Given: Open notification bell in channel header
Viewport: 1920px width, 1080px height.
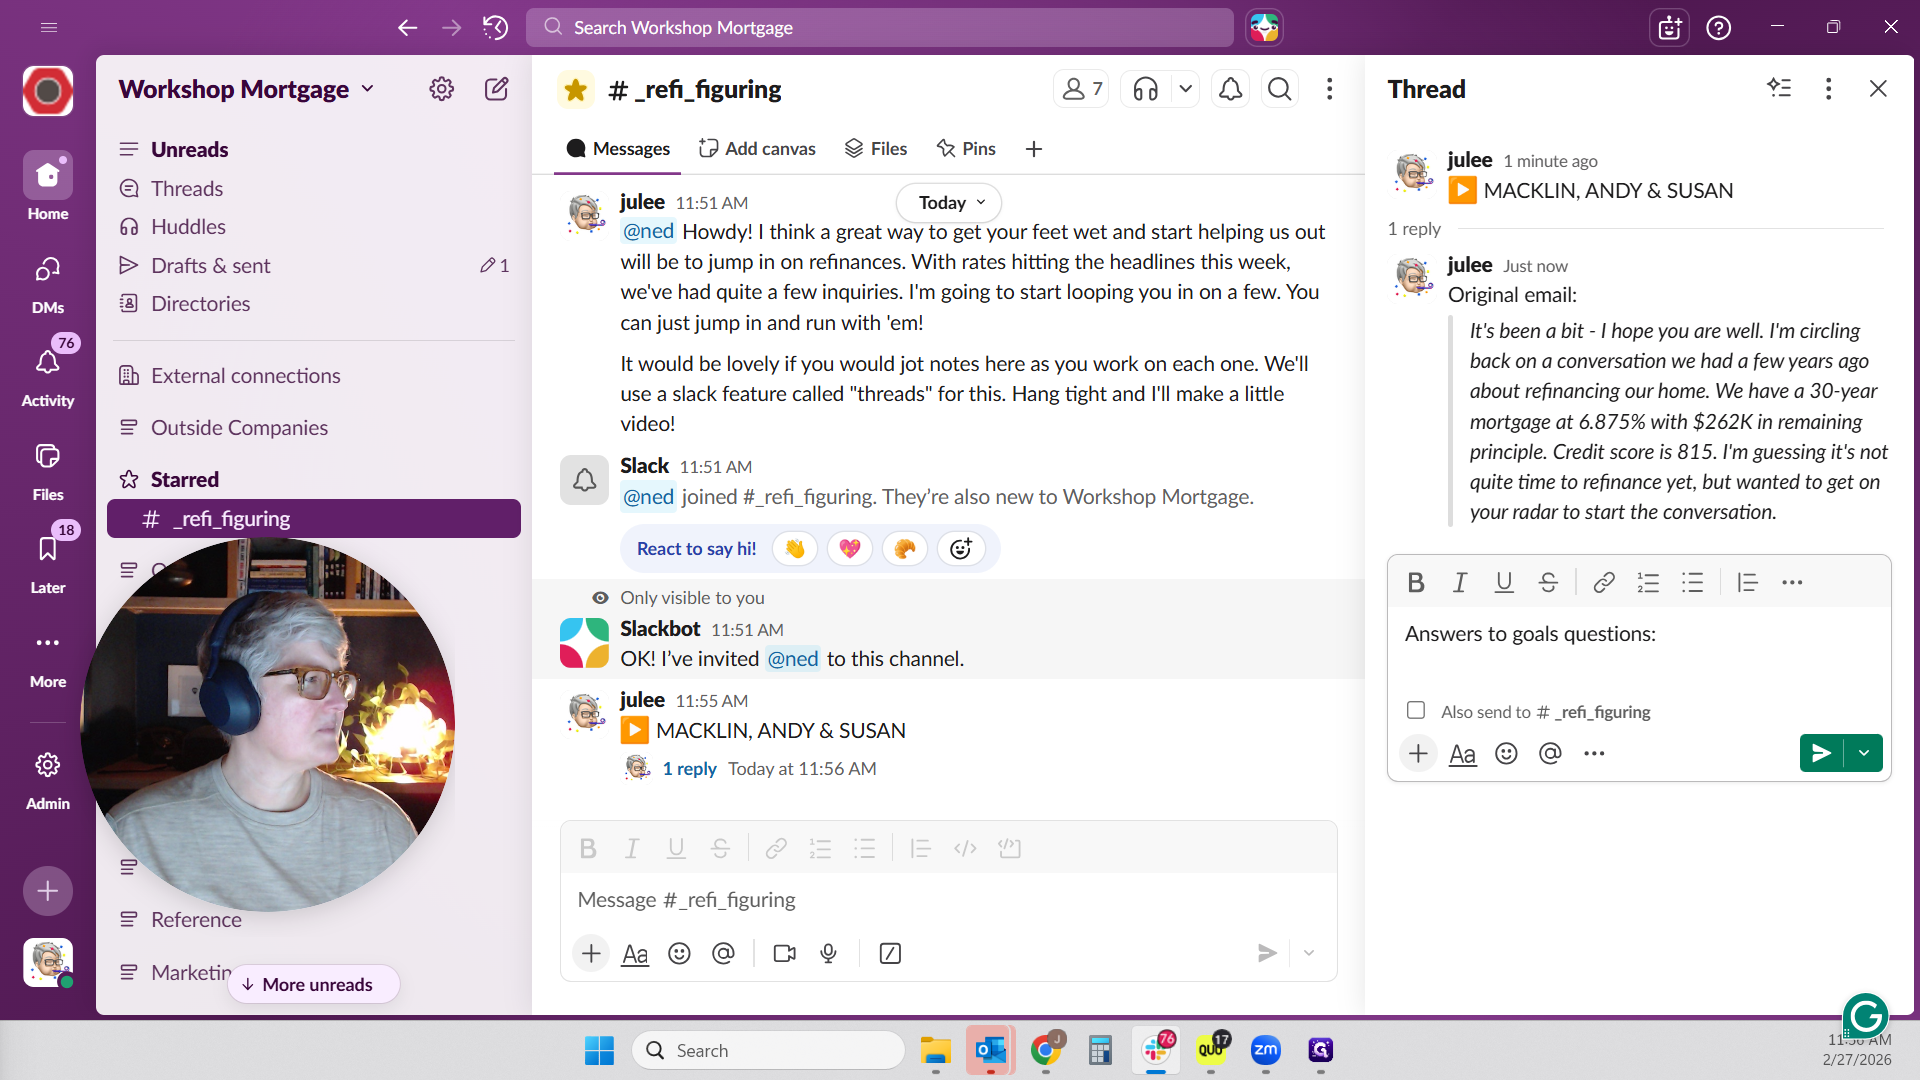Looking at the screenshot, I should pyautogui.click(x=1230, y=90).
